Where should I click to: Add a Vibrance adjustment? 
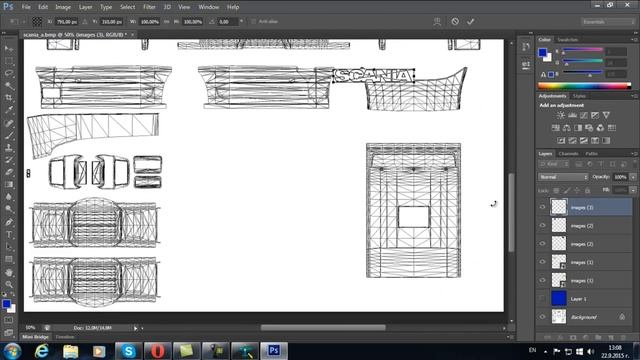click(x=606, y=116)
